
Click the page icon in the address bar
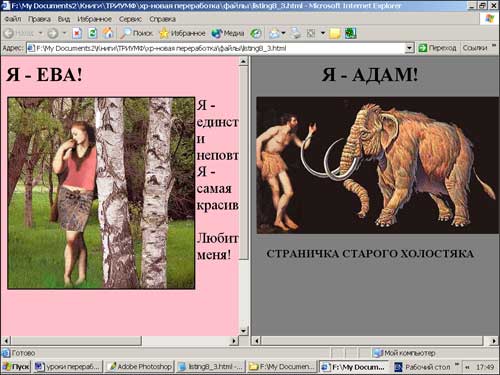click(31, 48)
